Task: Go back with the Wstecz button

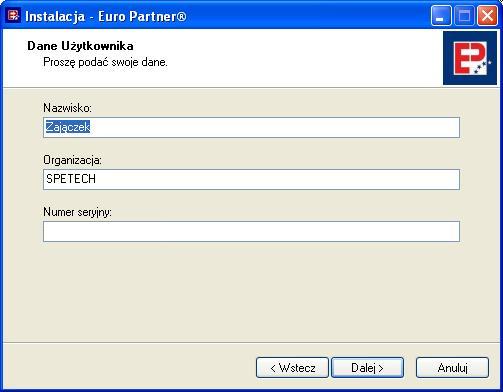Action: click(292, 368)
